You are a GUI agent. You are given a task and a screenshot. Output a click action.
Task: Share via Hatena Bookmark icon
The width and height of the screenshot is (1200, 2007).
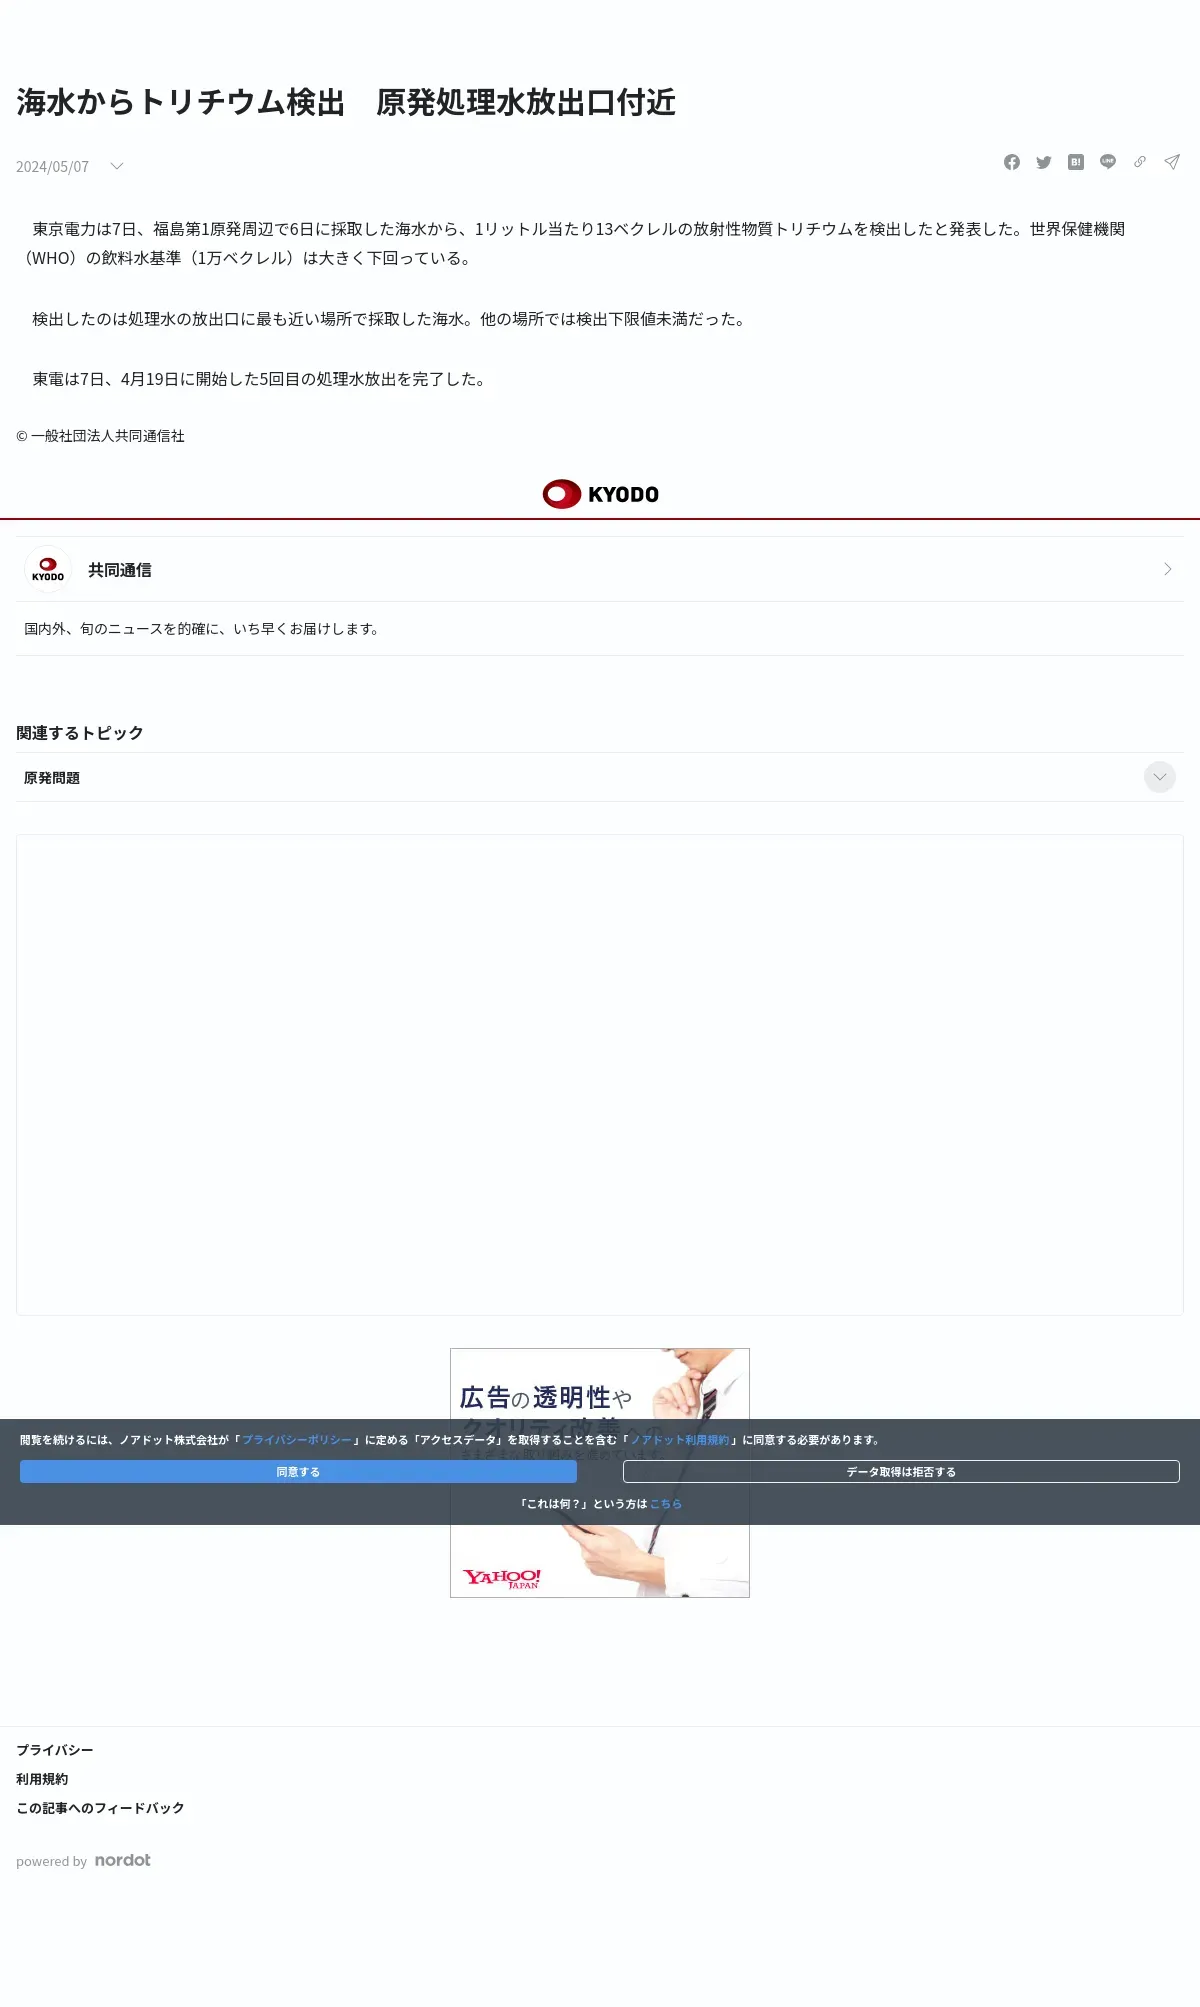coord(1076,162)
